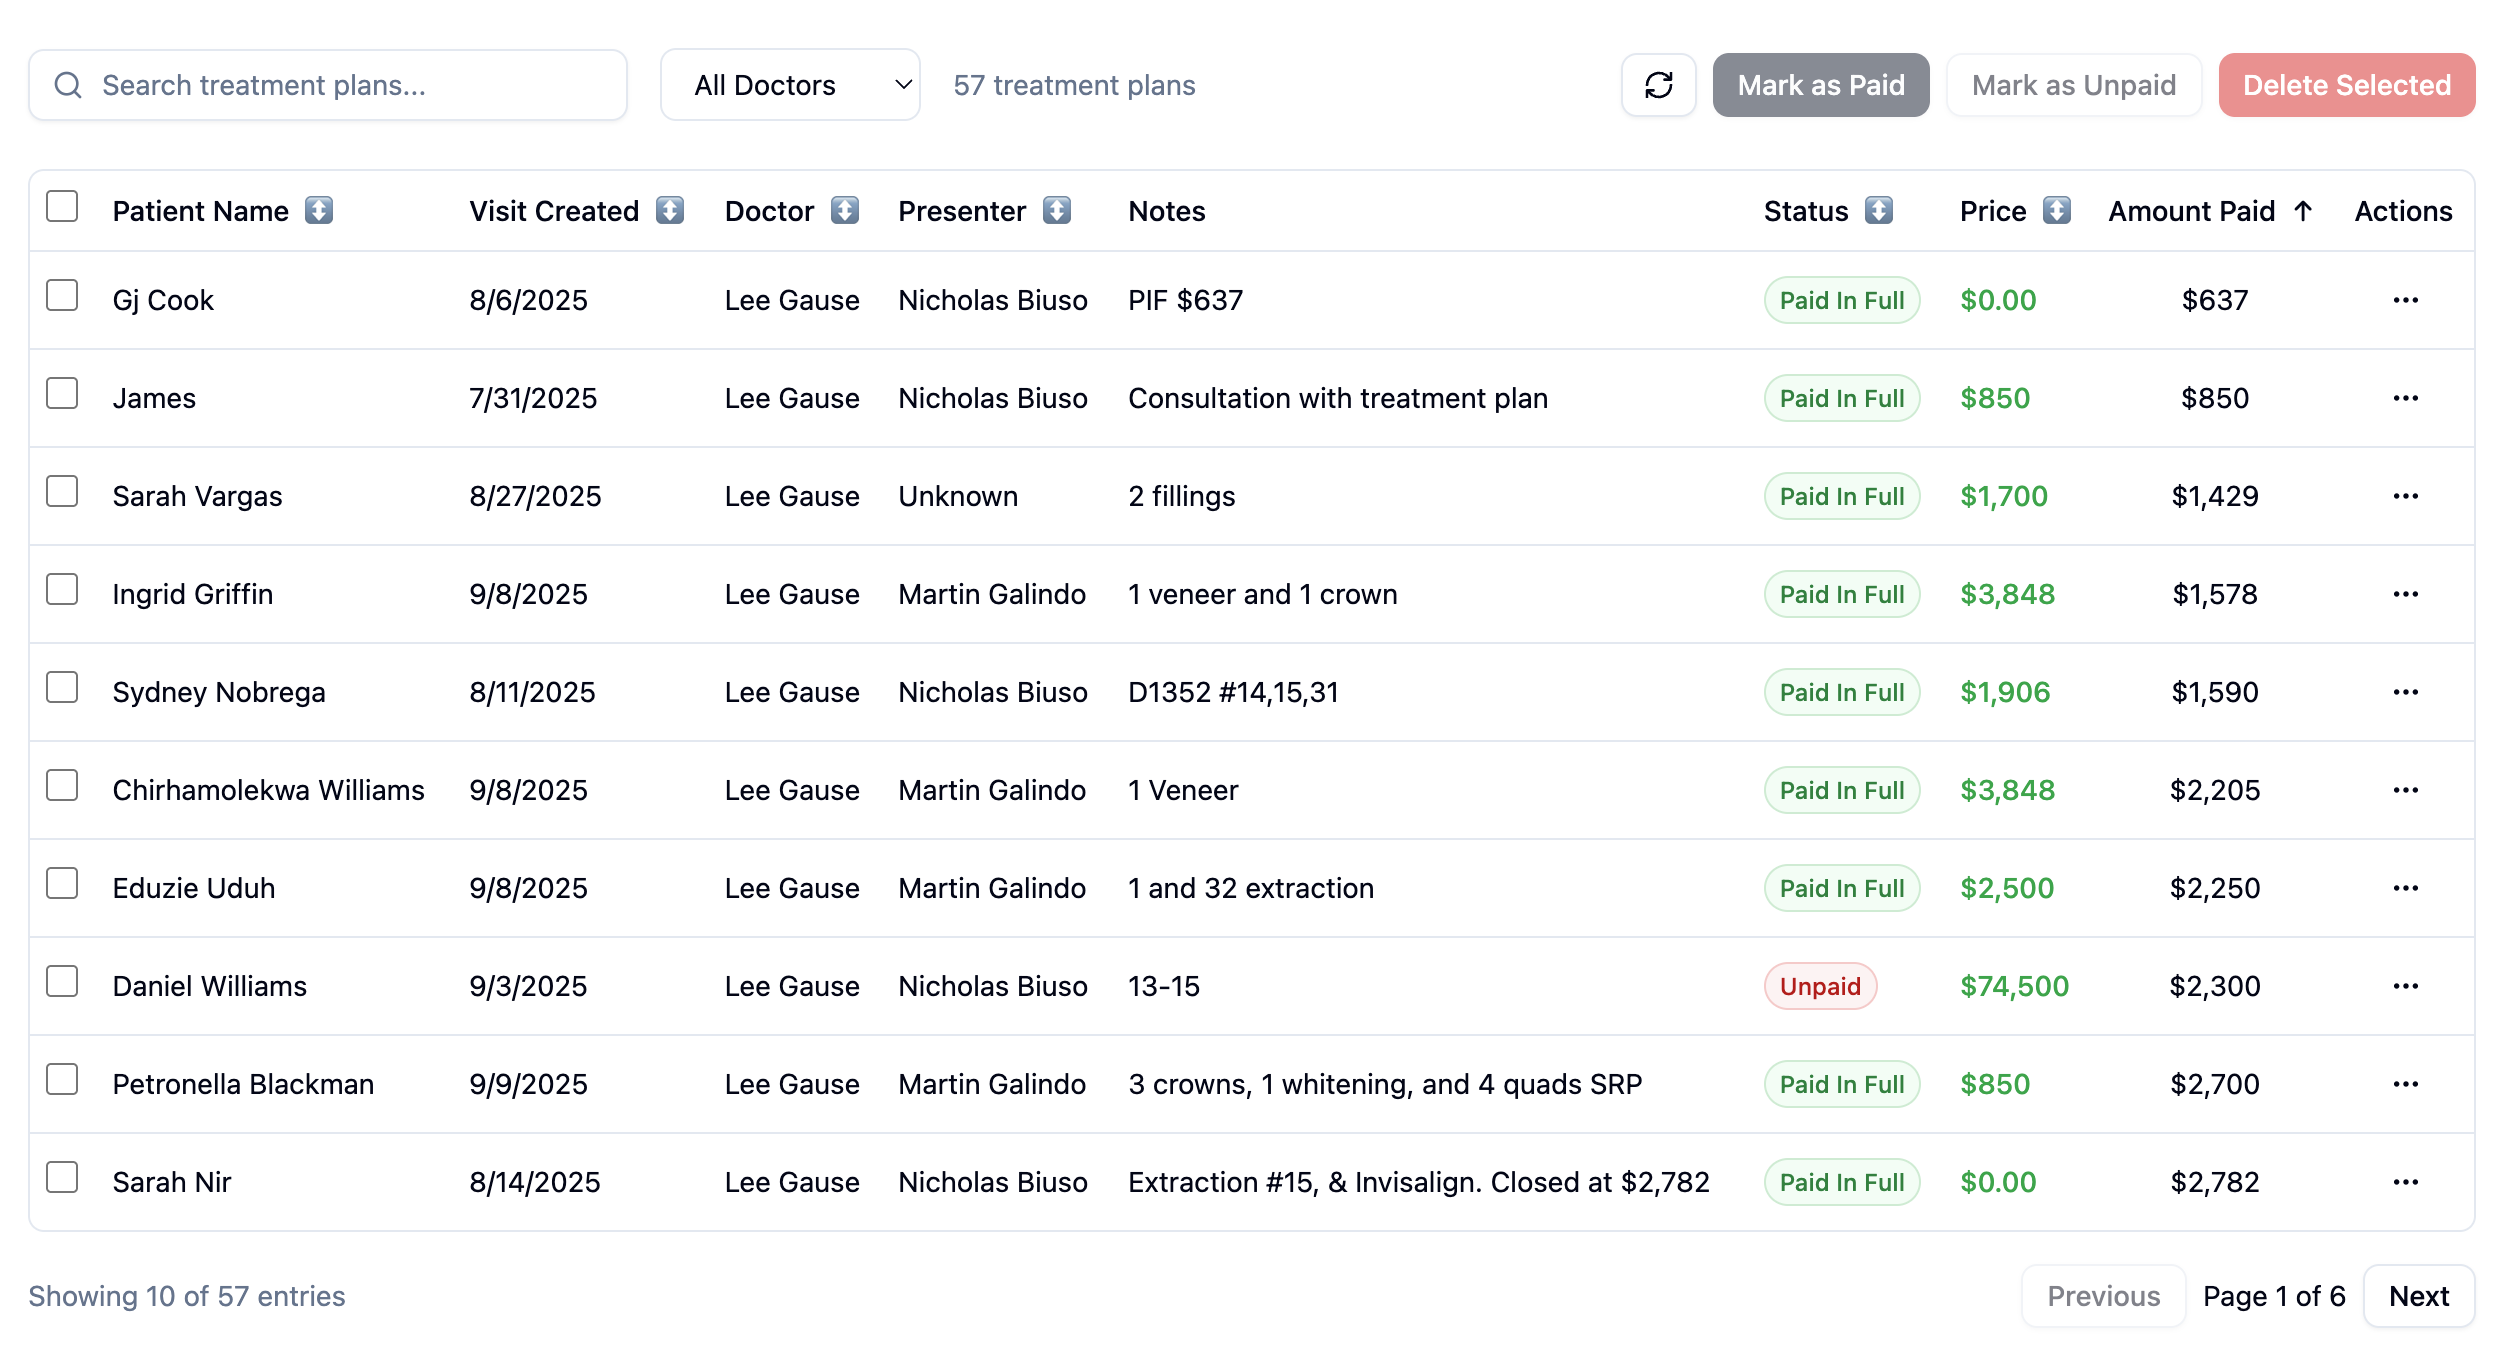Viewport: 2500px width, 1364px height.
Task: Click Delete Selected button
Action: (2346, 85)
